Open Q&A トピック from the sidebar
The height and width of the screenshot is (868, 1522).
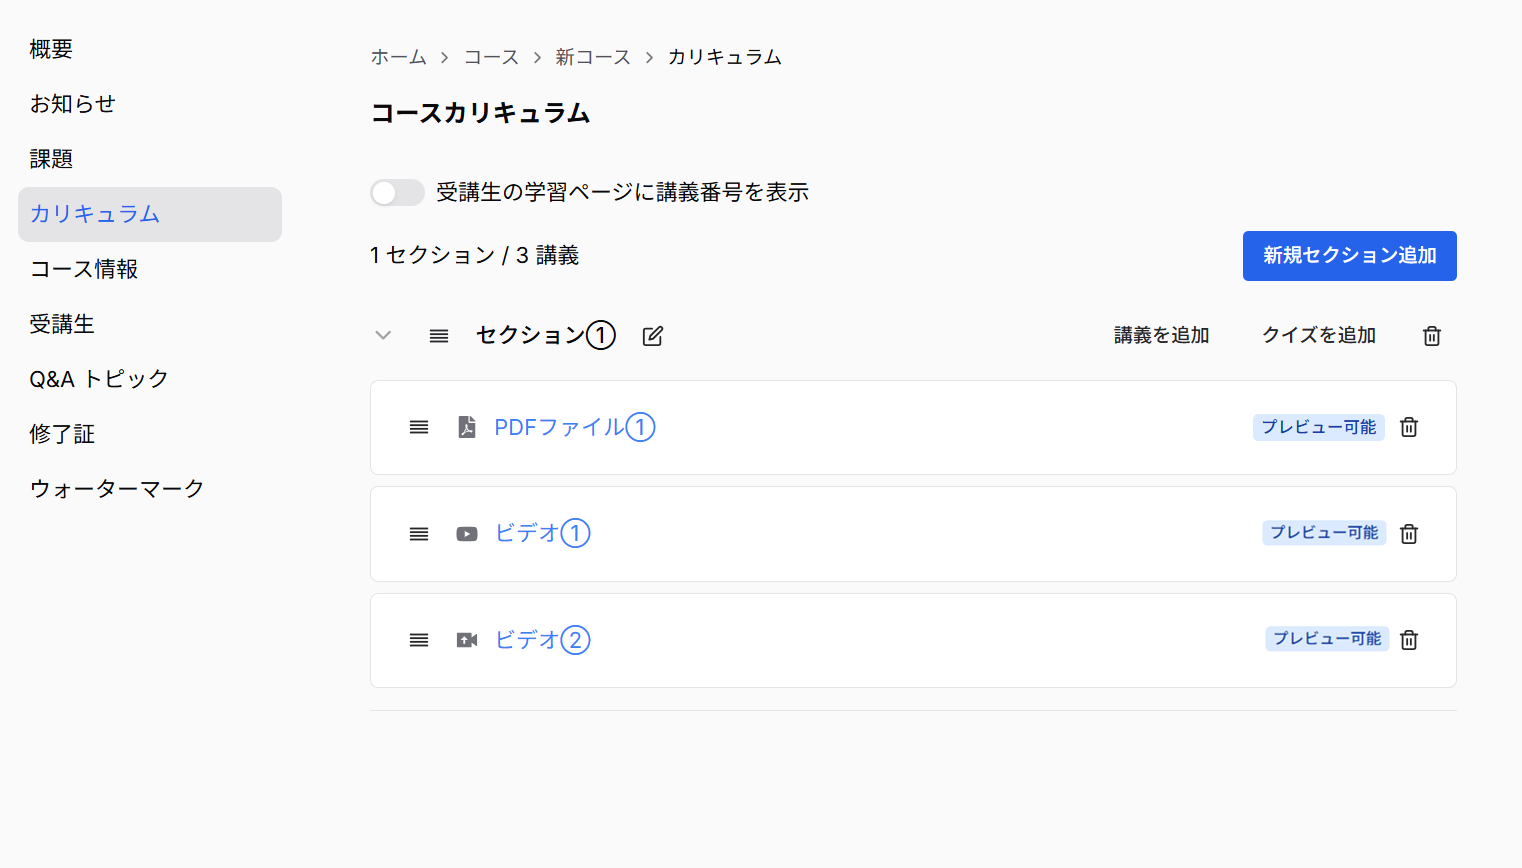pyautogui.click(x=98, y=379)
